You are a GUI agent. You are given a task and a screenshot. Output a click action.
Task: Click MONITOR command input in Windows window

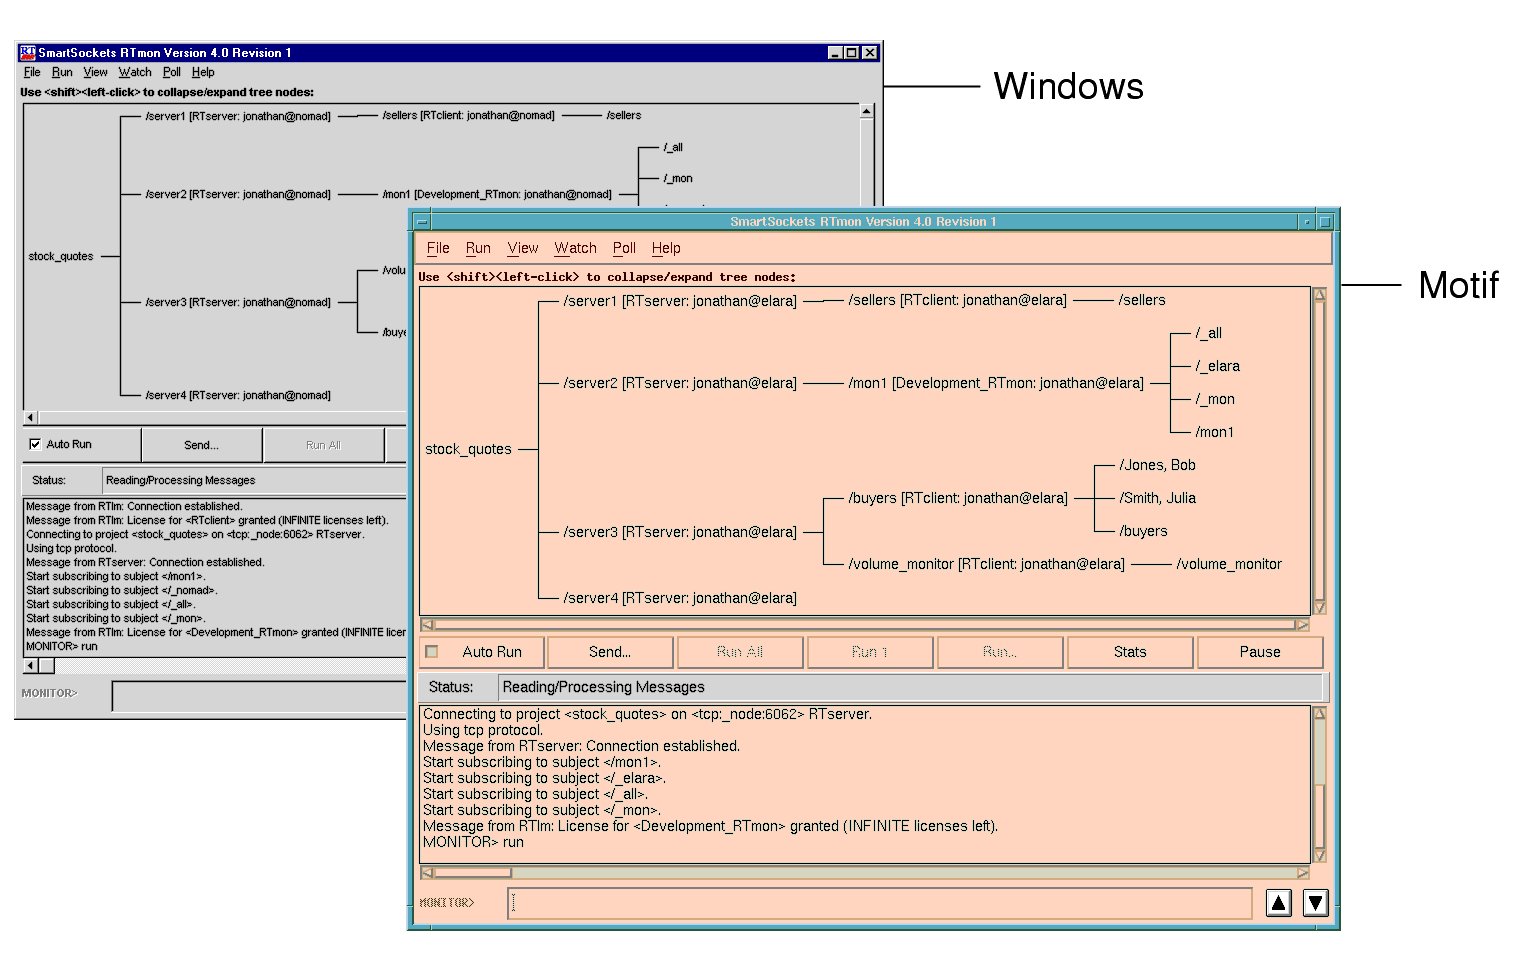(260, 696)
